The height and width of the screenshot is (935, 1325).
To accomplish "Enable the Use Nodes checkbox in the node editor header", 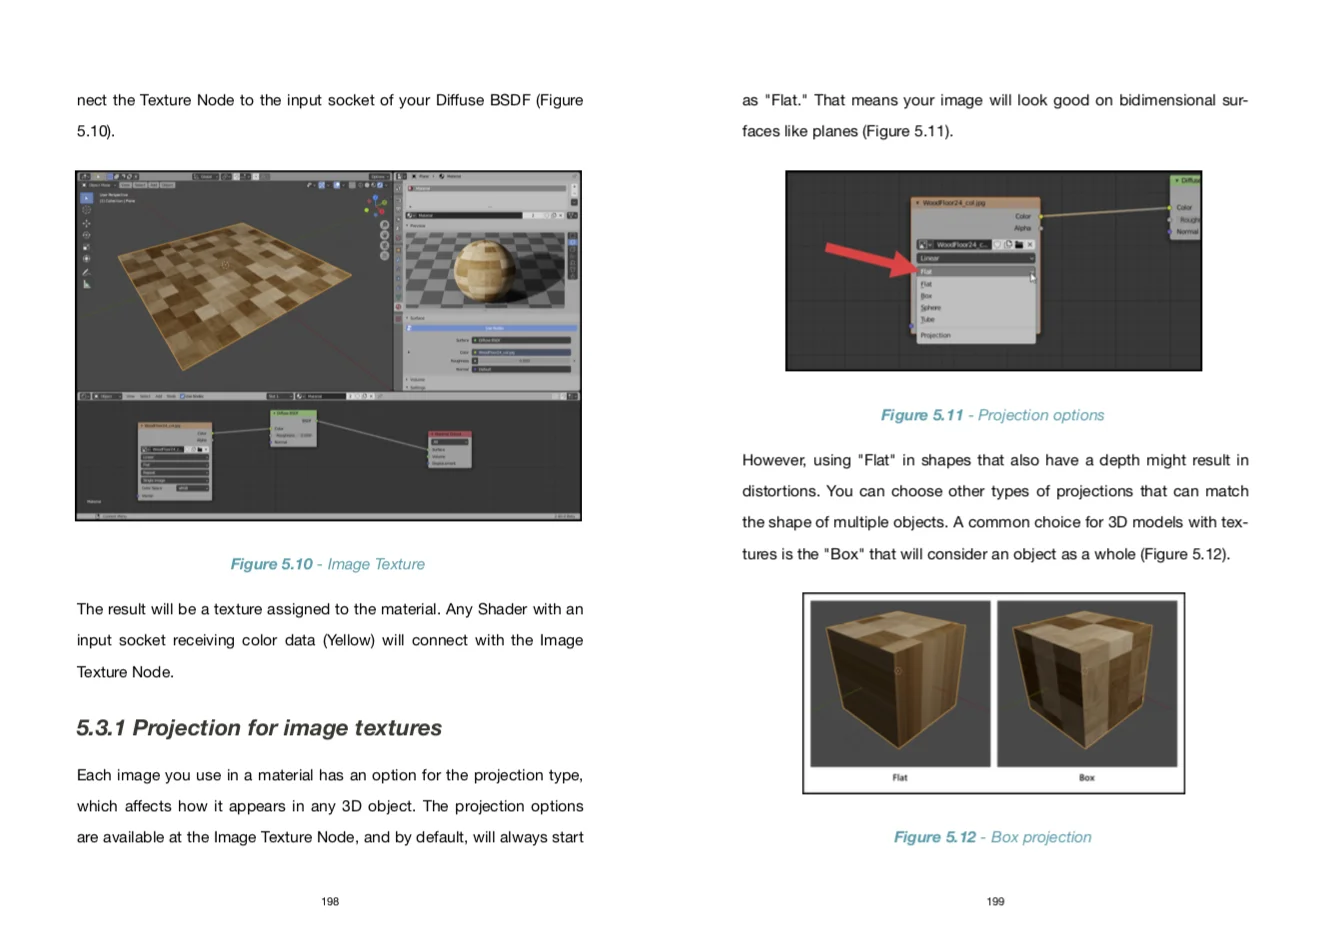I will [183, 396].
